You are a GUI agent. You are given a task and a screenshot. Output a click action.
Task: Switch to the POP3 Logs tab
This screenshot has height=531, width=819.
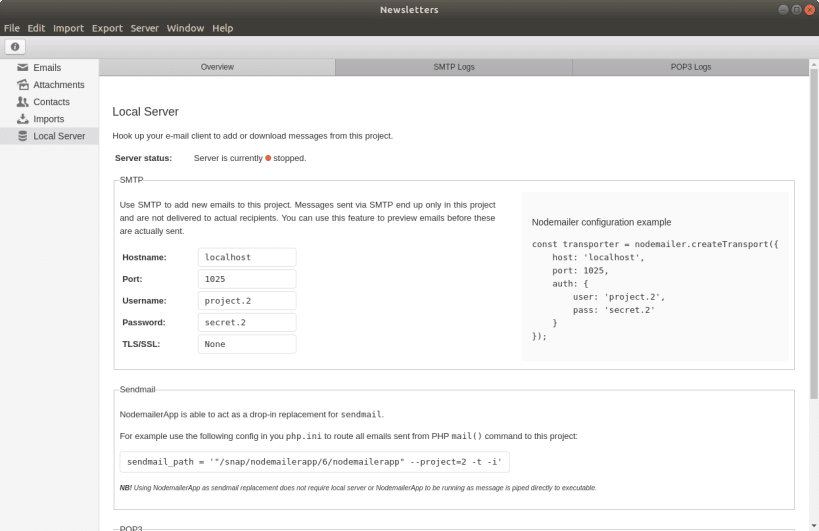click(691, 67)
